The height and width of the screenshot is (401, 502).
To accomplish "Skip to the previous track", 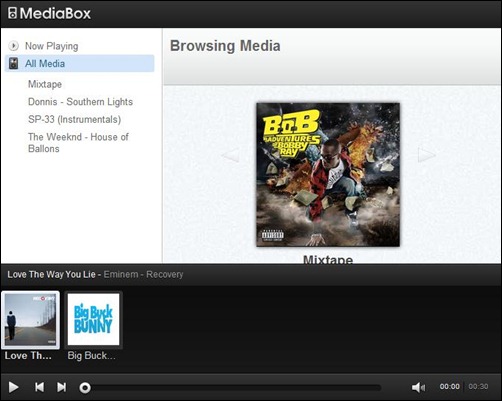I will coord(40,387).
